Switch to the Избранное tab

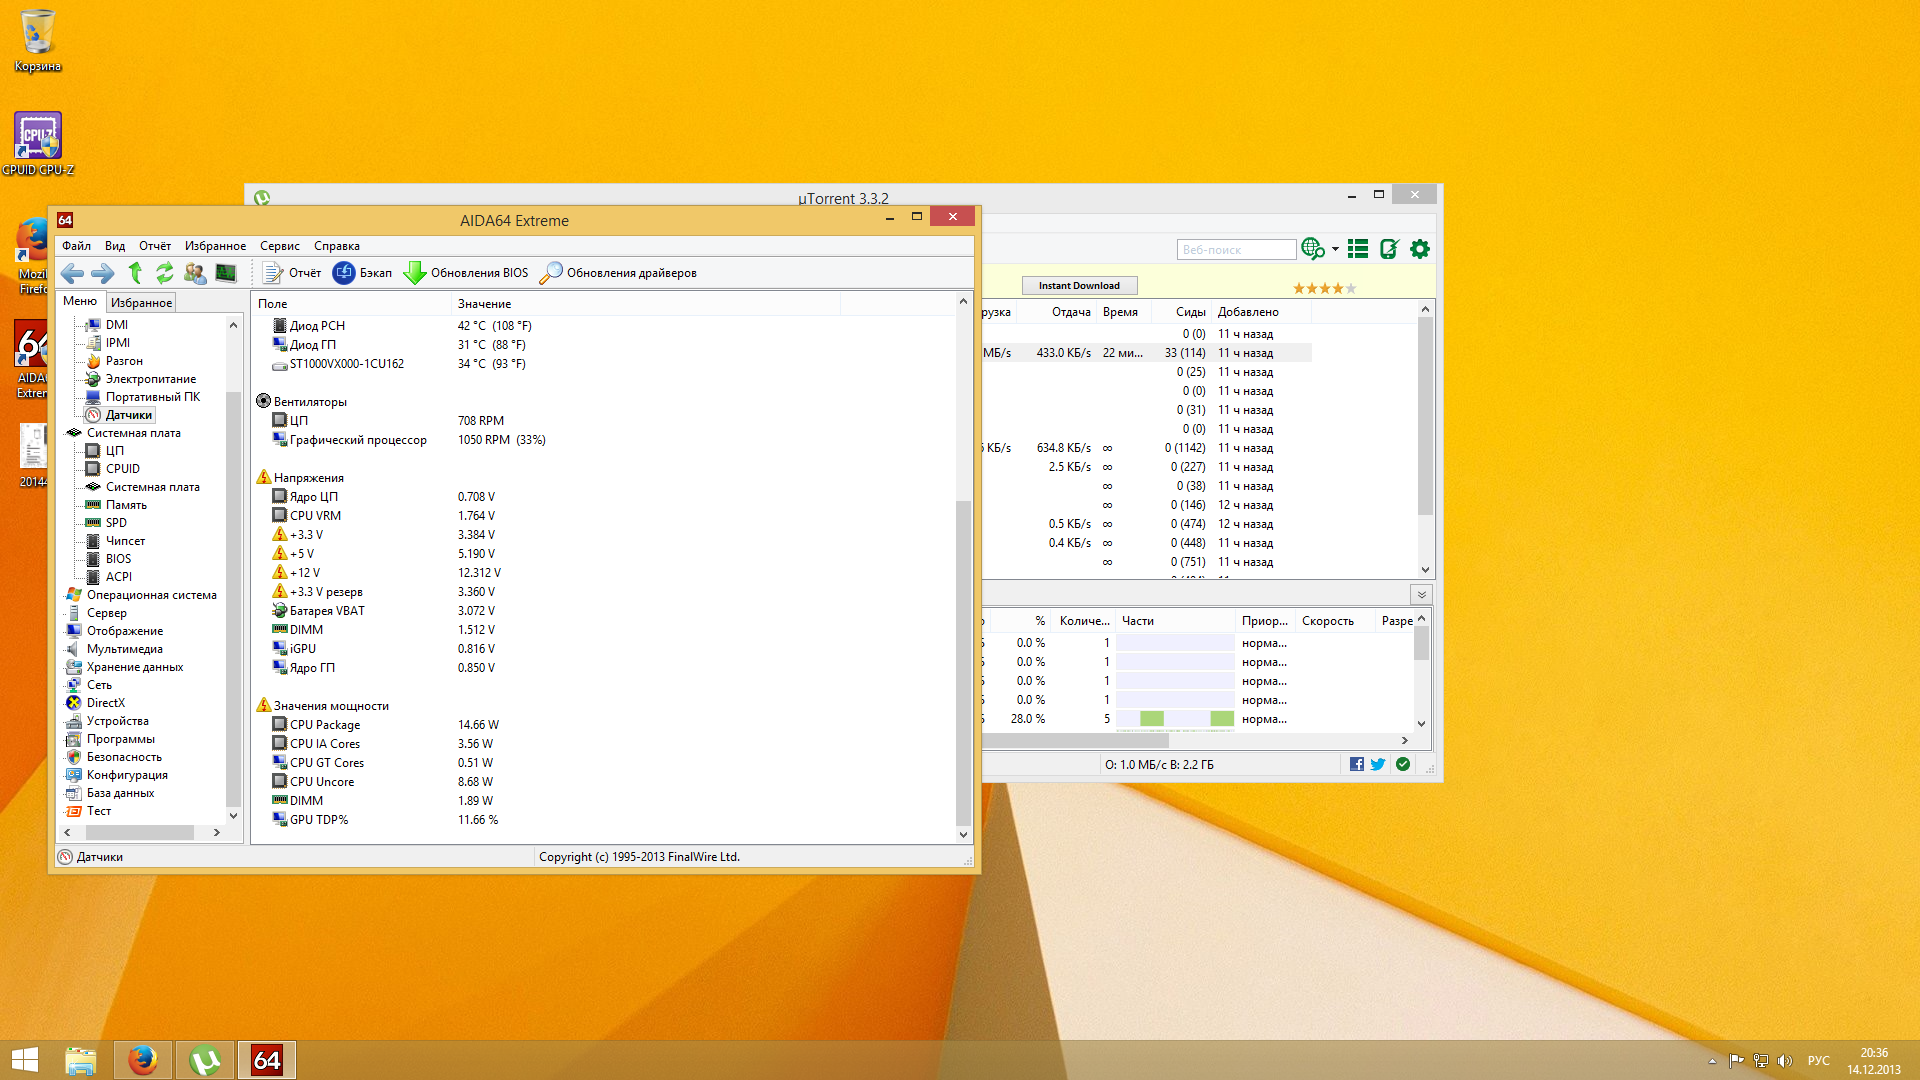click(x=141, y=303)
